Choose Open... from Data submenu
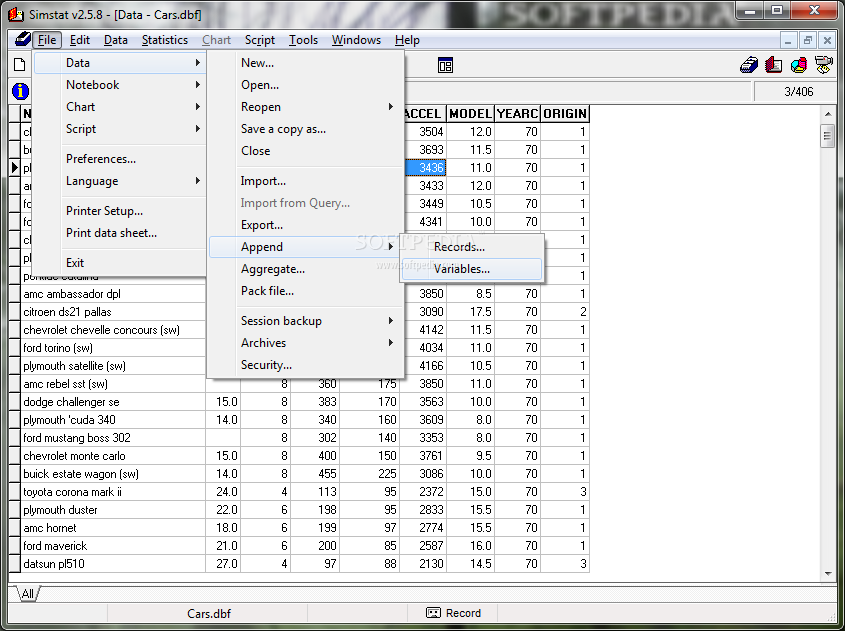Image resolution: width=845 pixels, height=631 pixels. point(306,85)
